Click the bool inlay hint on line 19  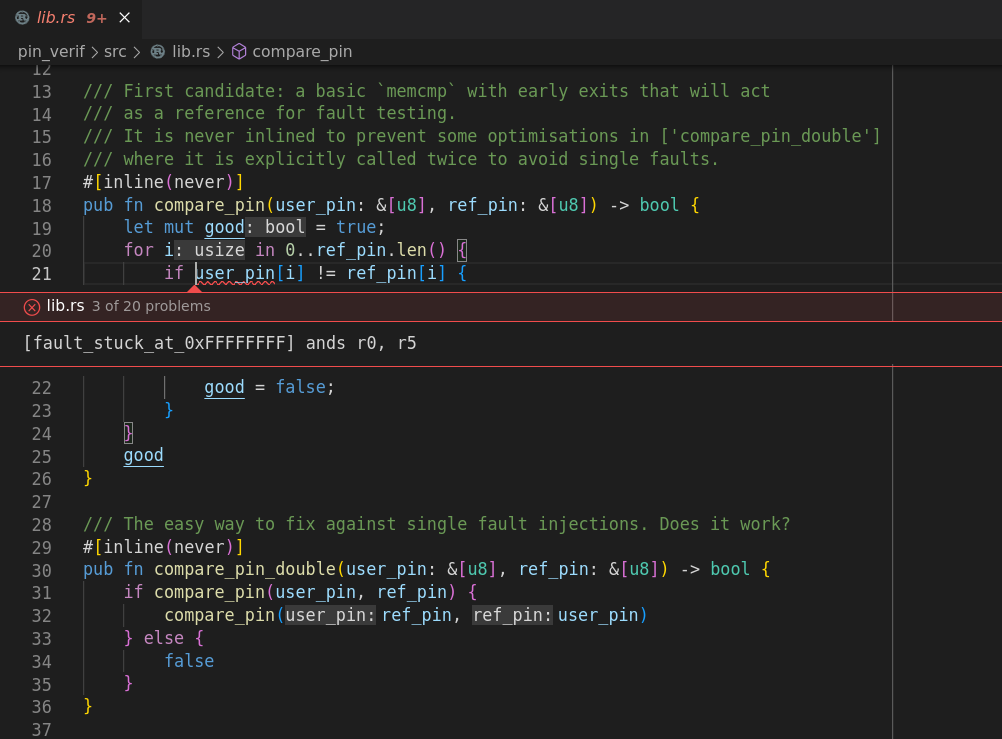point(275,228)
